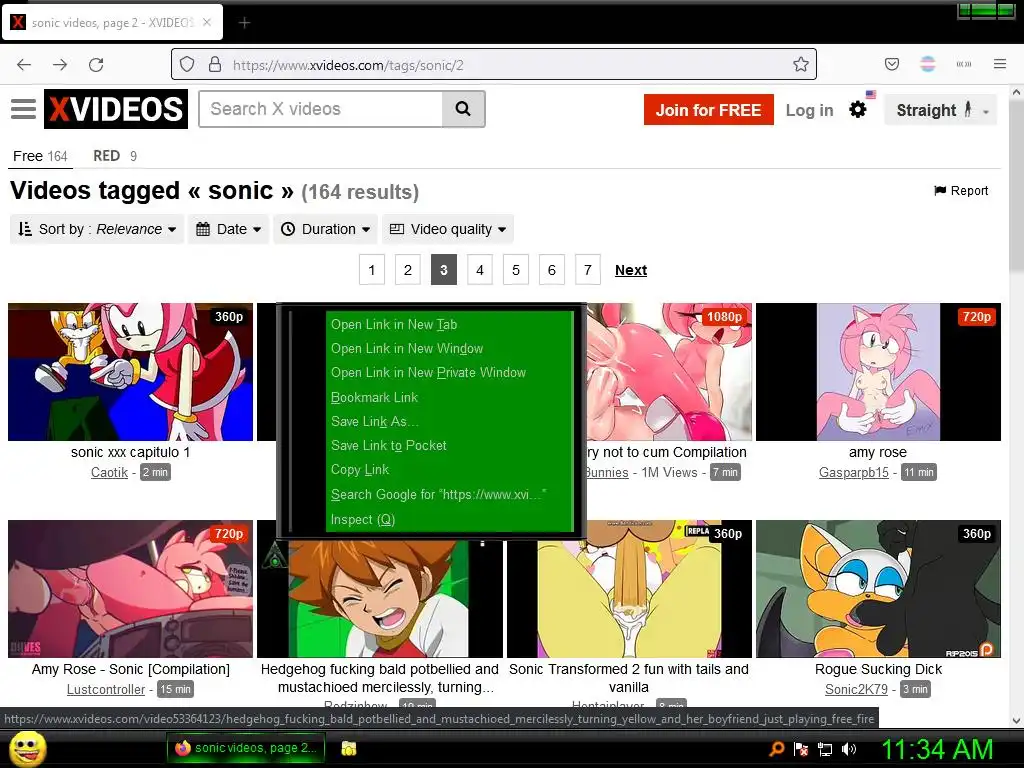Focus the 'Search X videos' input field
This screenshot has width=1024, height=768.
pos(321,109)
